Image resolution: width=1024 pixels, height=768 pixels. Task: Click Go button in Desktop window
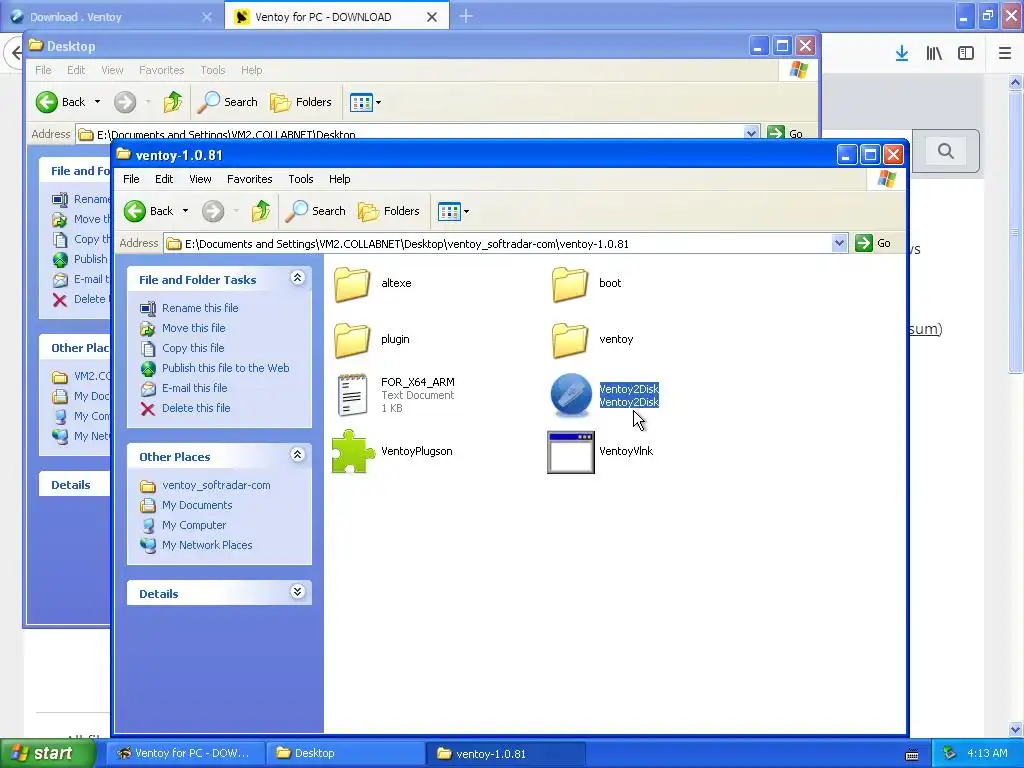(x=786, y=133)
